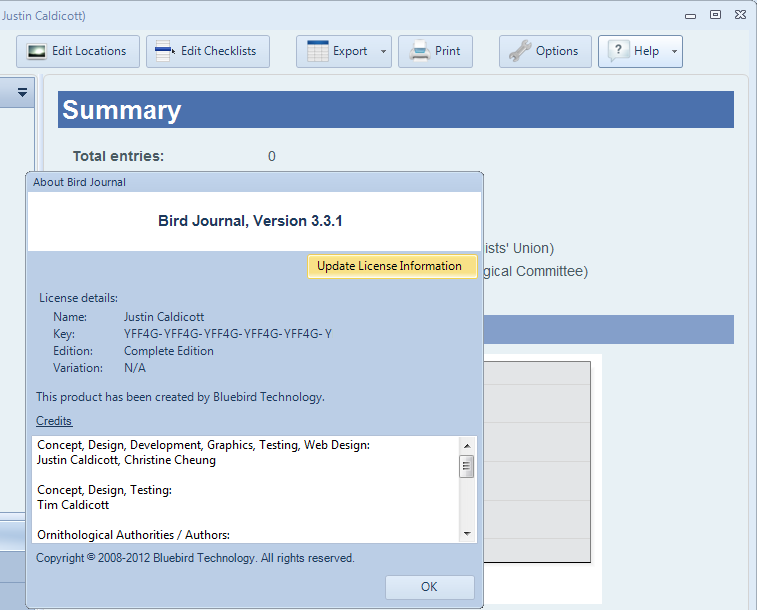This screenshot has height=610, width=757.
Task: Expand the left sidebar panel arrow
Action: tap(22, 92)
